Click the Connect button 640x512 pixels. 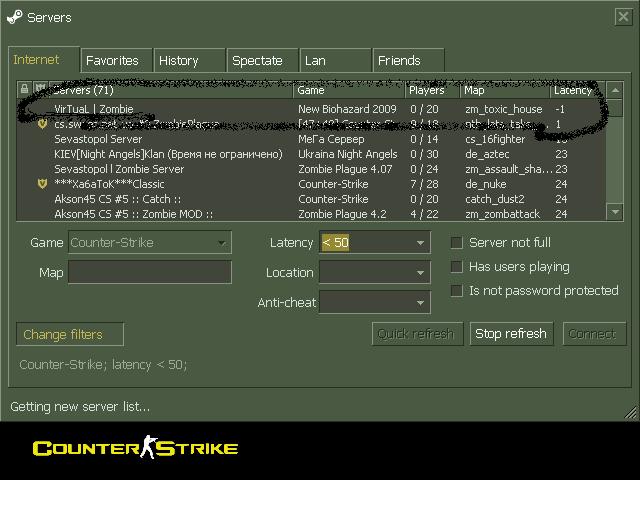pyautogui.click(x=594, y=334)
